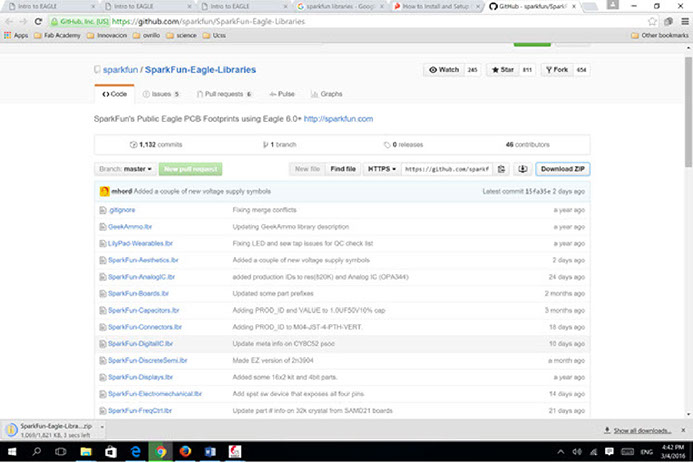Viewport: 693px width, 463px height.
Task: Launch Firefox from taskbar
Action: [x=185, y=452]
